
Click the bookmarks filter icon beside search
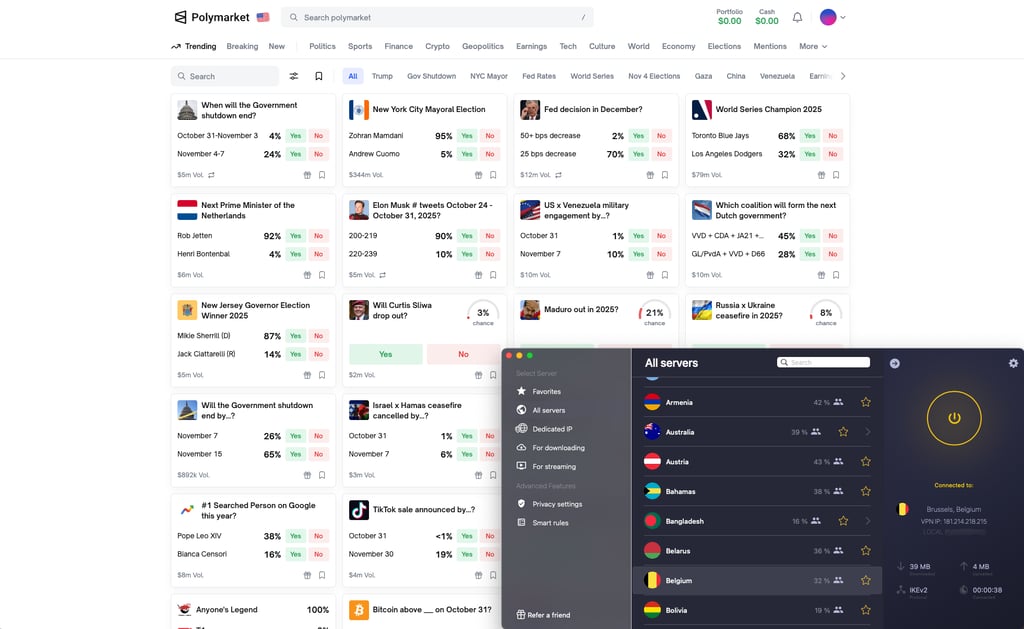(x=319, y=76)
